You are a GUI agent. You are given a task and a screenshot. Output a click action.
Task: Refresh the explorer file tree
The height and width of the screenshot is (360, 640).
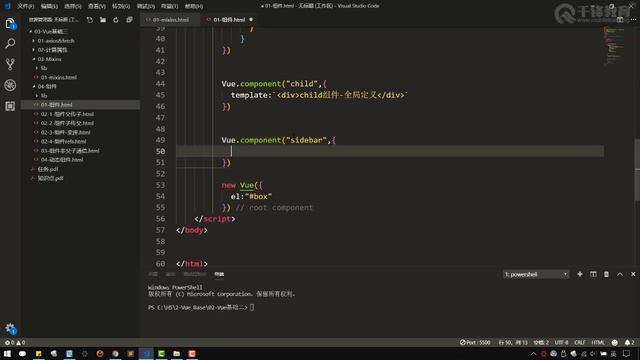[x=116, y=20]
